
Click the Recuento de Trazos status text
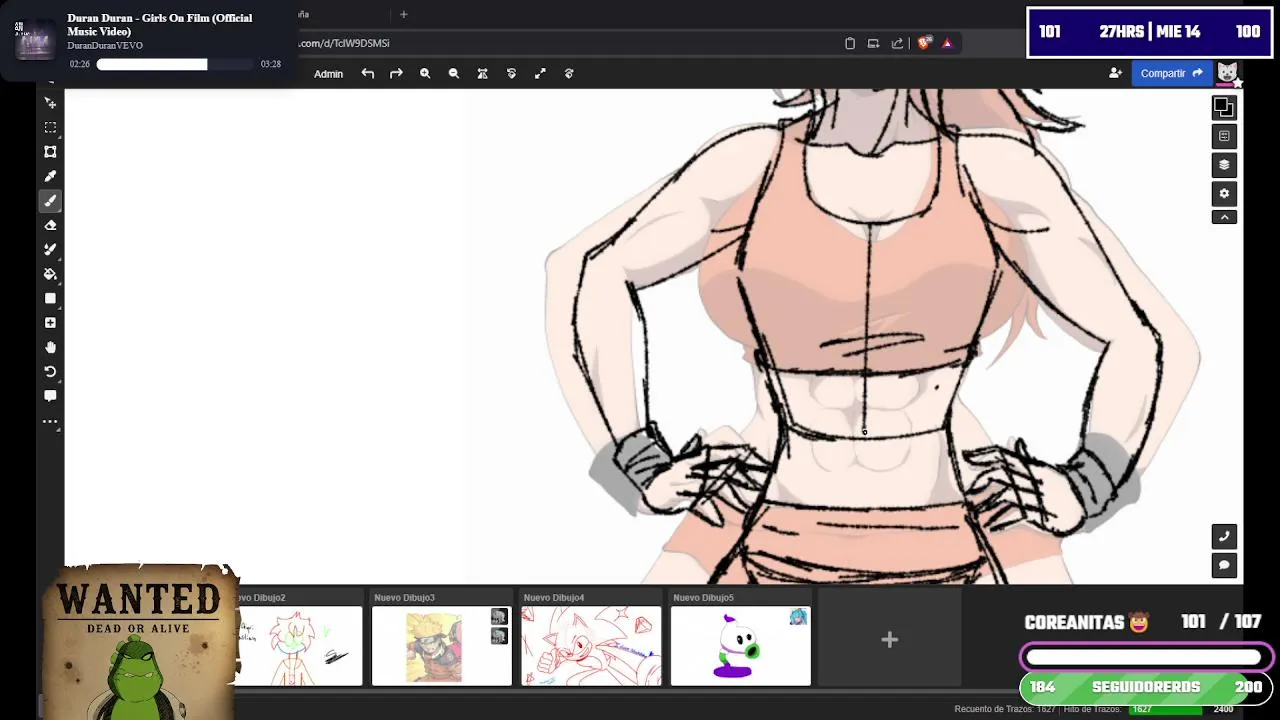tap(1005, 709)
